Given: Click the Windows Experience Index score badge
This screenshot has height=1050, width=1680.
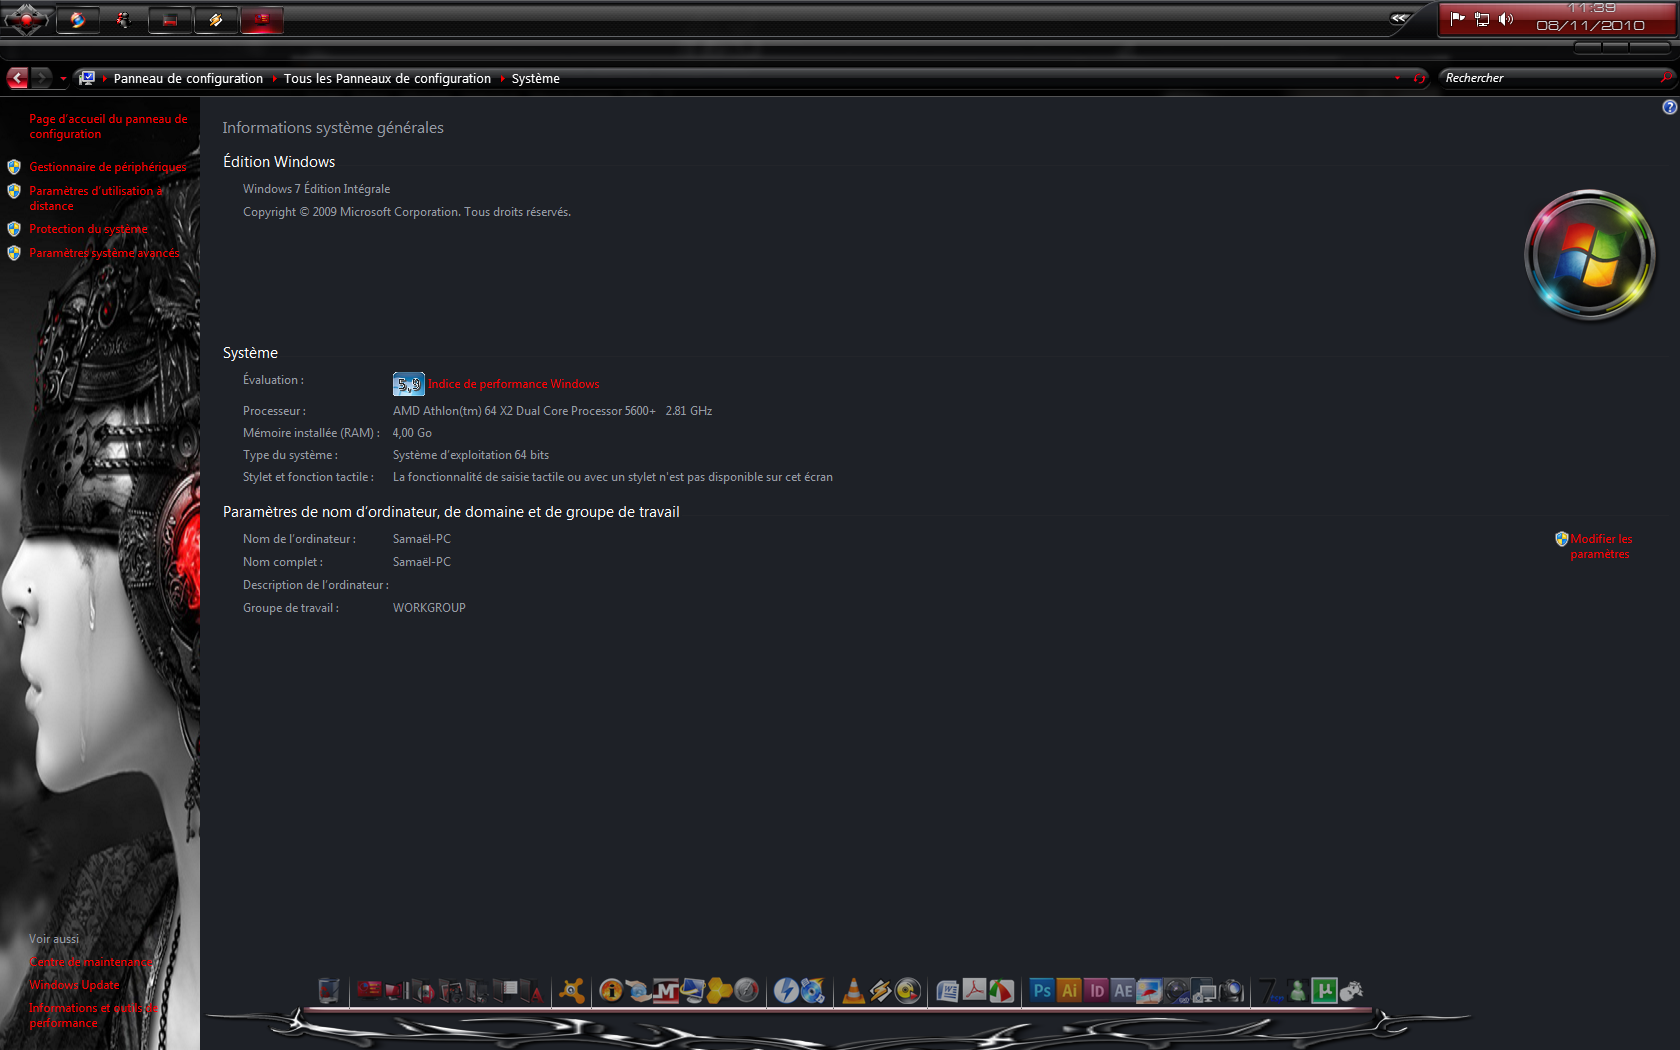Looking at the screenshot, I should coord(408,384).
